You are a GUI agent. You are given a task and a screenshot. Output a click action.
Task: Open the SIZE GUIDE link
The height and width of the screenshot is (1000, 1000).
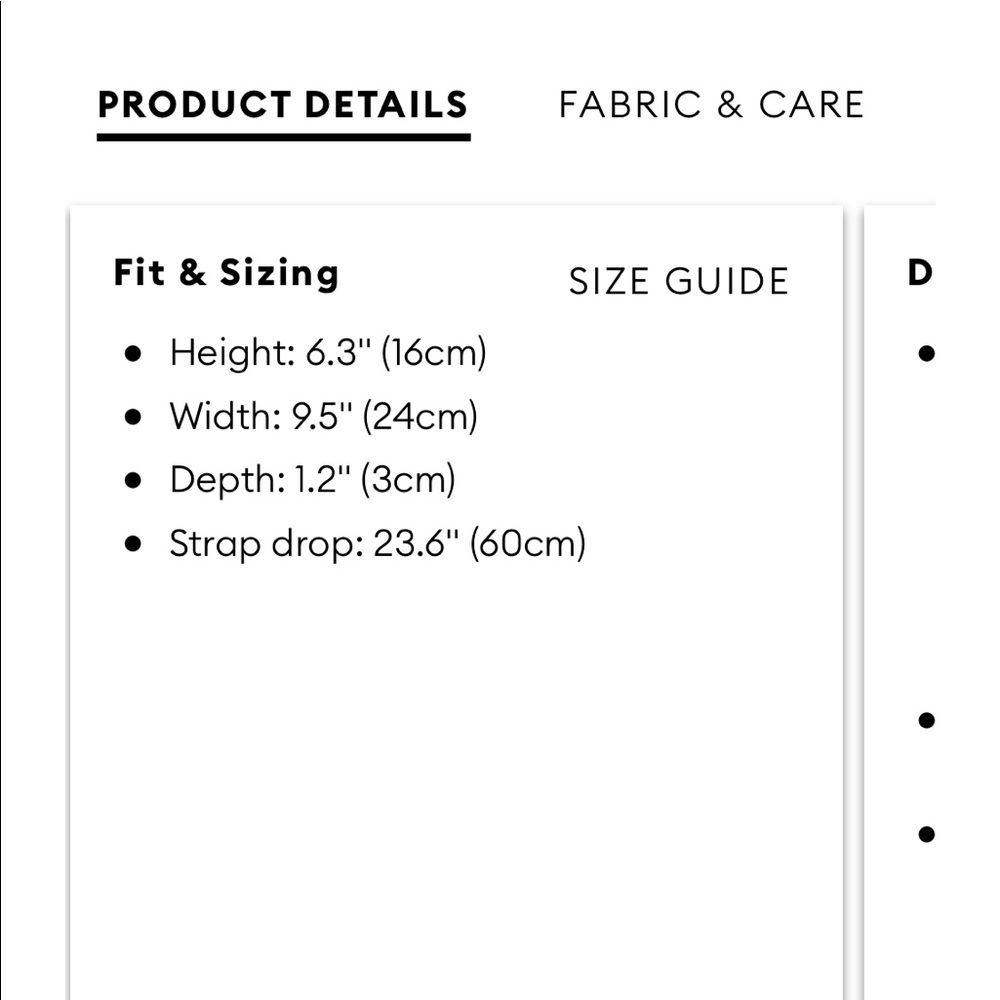pos(679,282)
